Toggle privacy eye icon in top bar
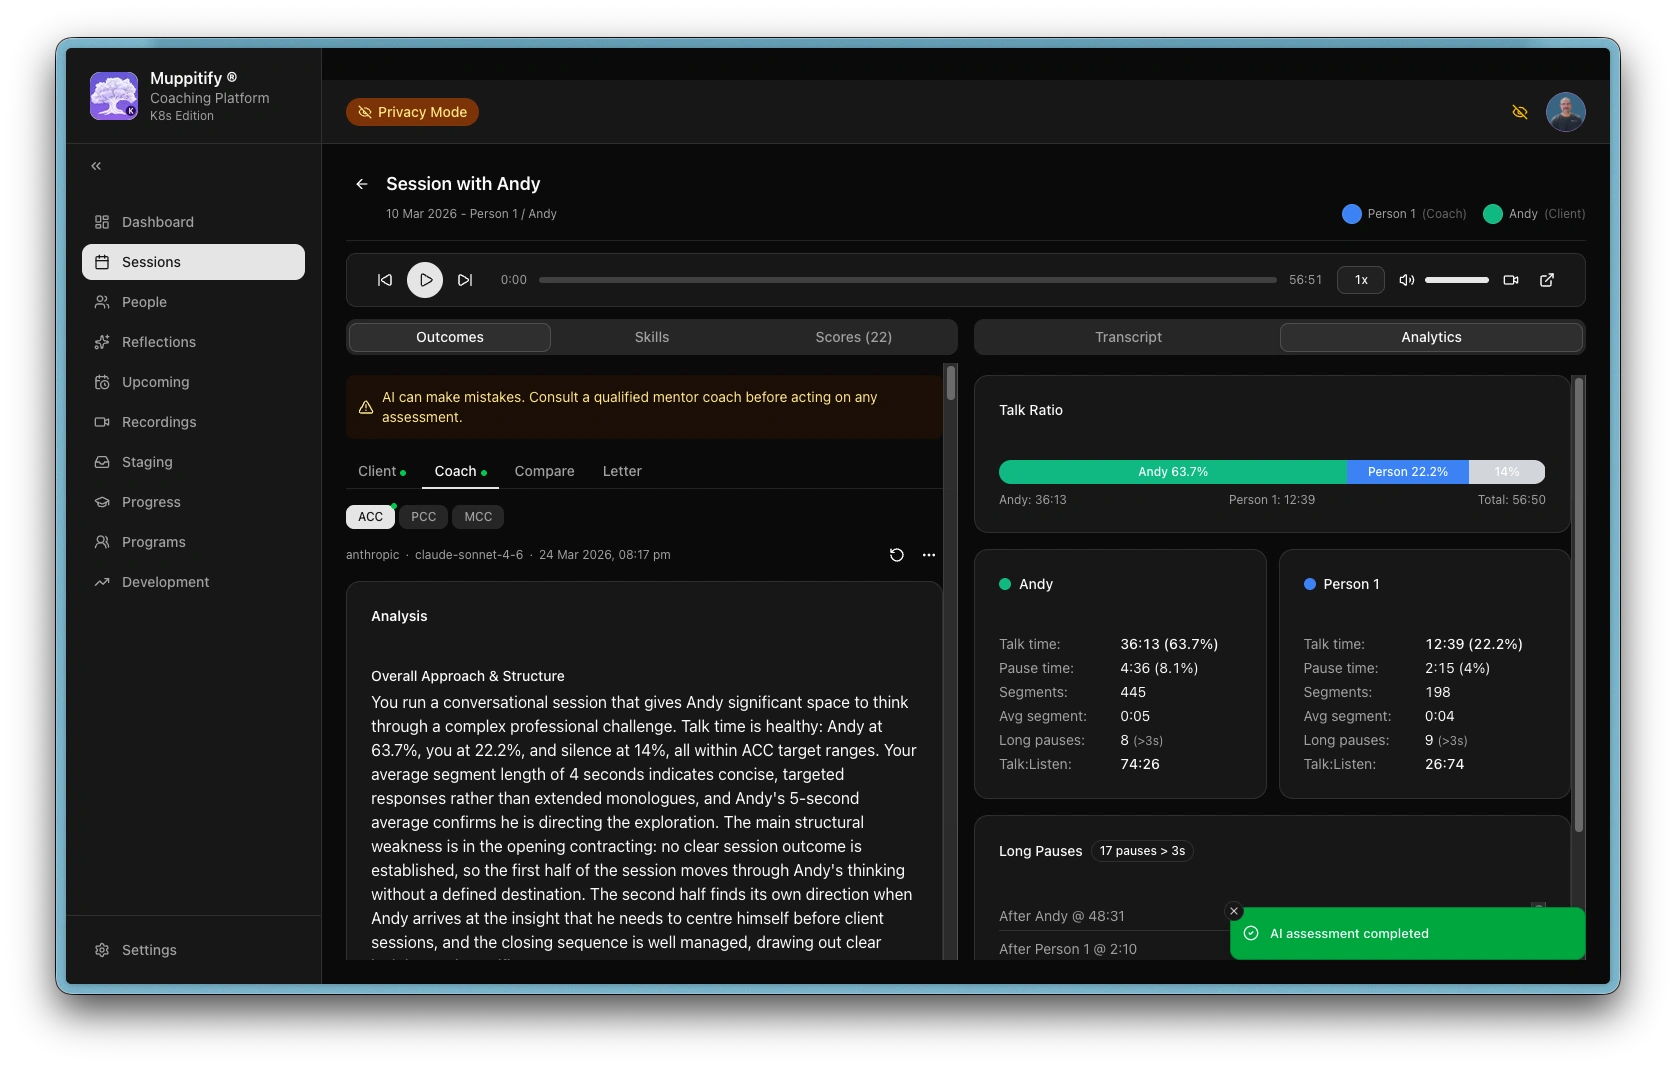Image resolution: width=1676 pixels, height=1068 pixels. 1520,112
